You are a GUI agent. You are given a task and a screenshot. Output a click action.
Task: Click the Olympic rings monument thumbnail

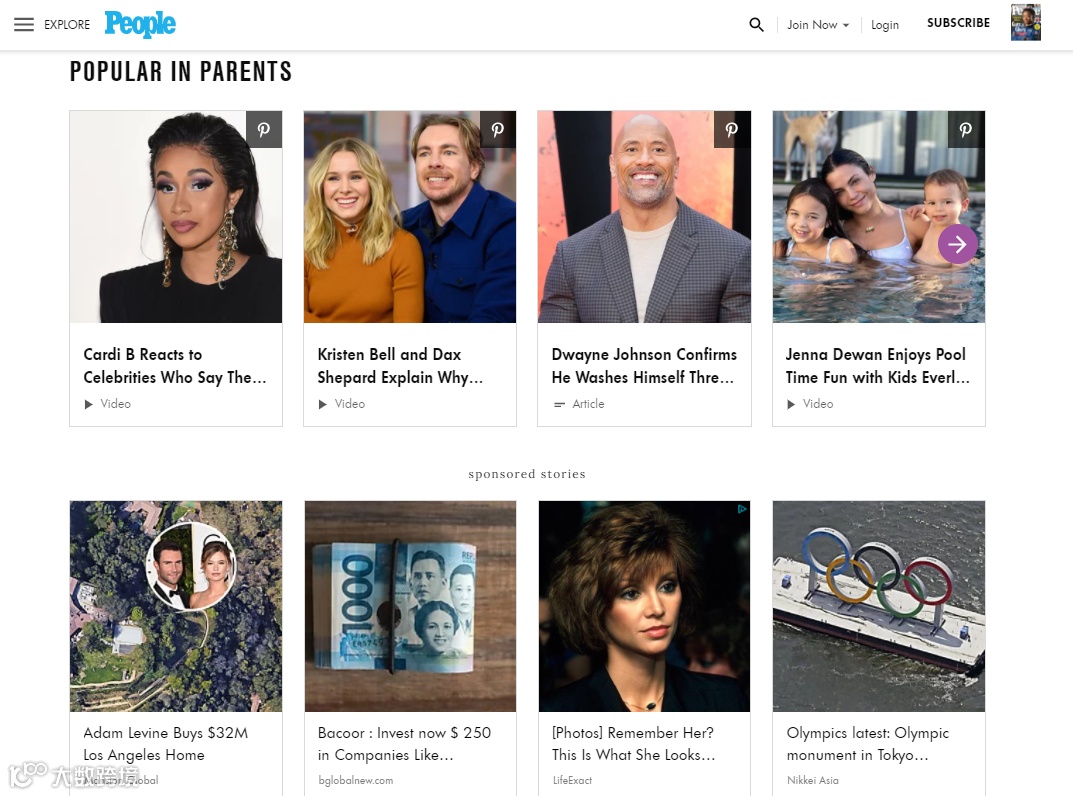[879, 606]
